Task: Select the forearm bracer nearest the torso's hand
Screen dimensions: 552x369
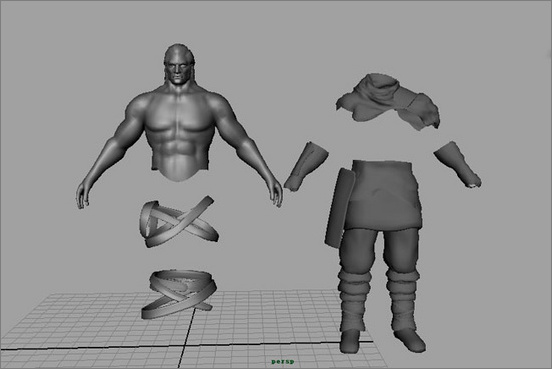Action: coord(306,166)
